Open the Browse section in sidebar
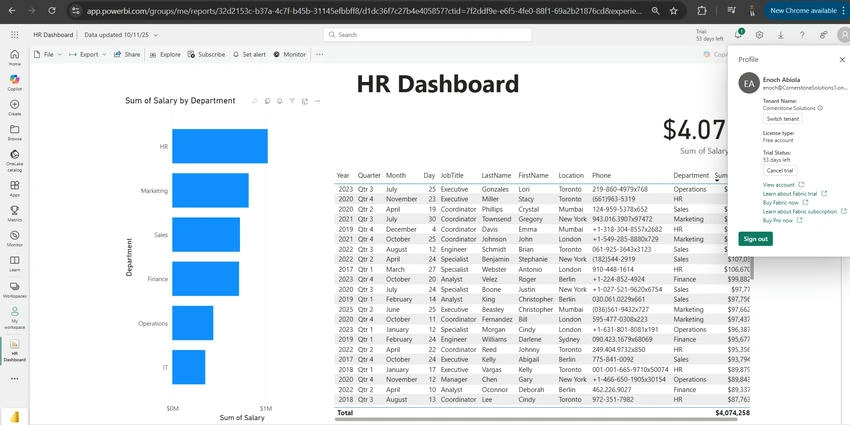The height and width of the screenshot is (425, 850). [15, 132]
